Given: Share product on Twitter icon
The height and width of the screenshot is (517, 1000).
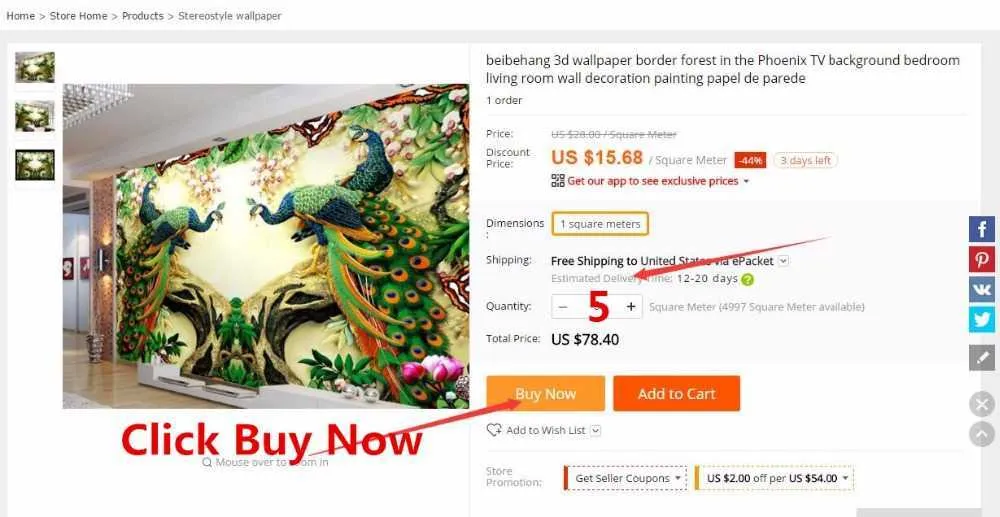Looking at the screenshot, I should 982,319.
